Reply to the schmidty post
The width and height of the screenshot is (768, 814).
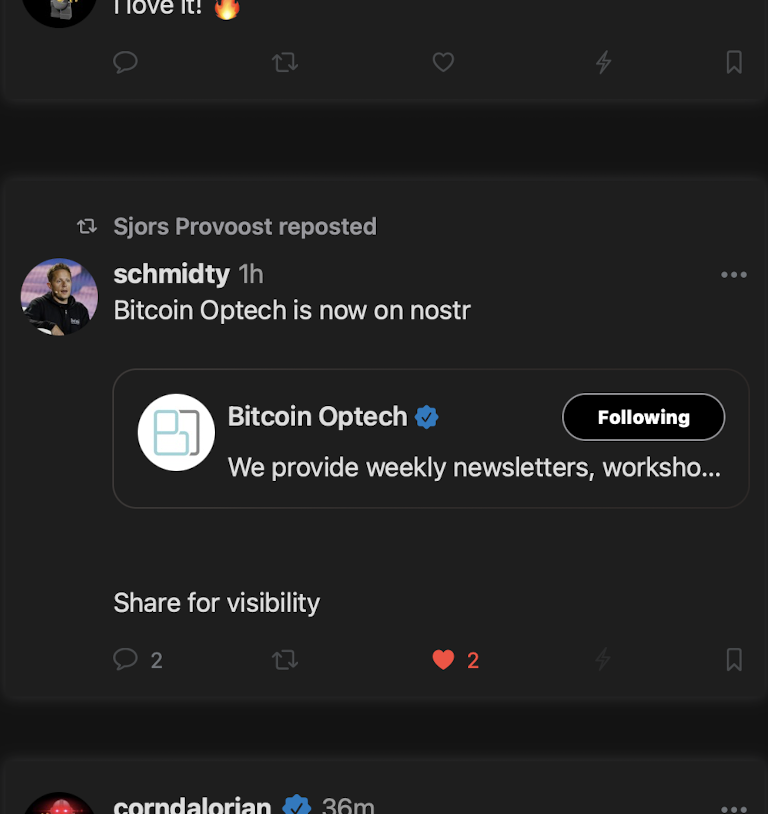click(x=126, y=659)
